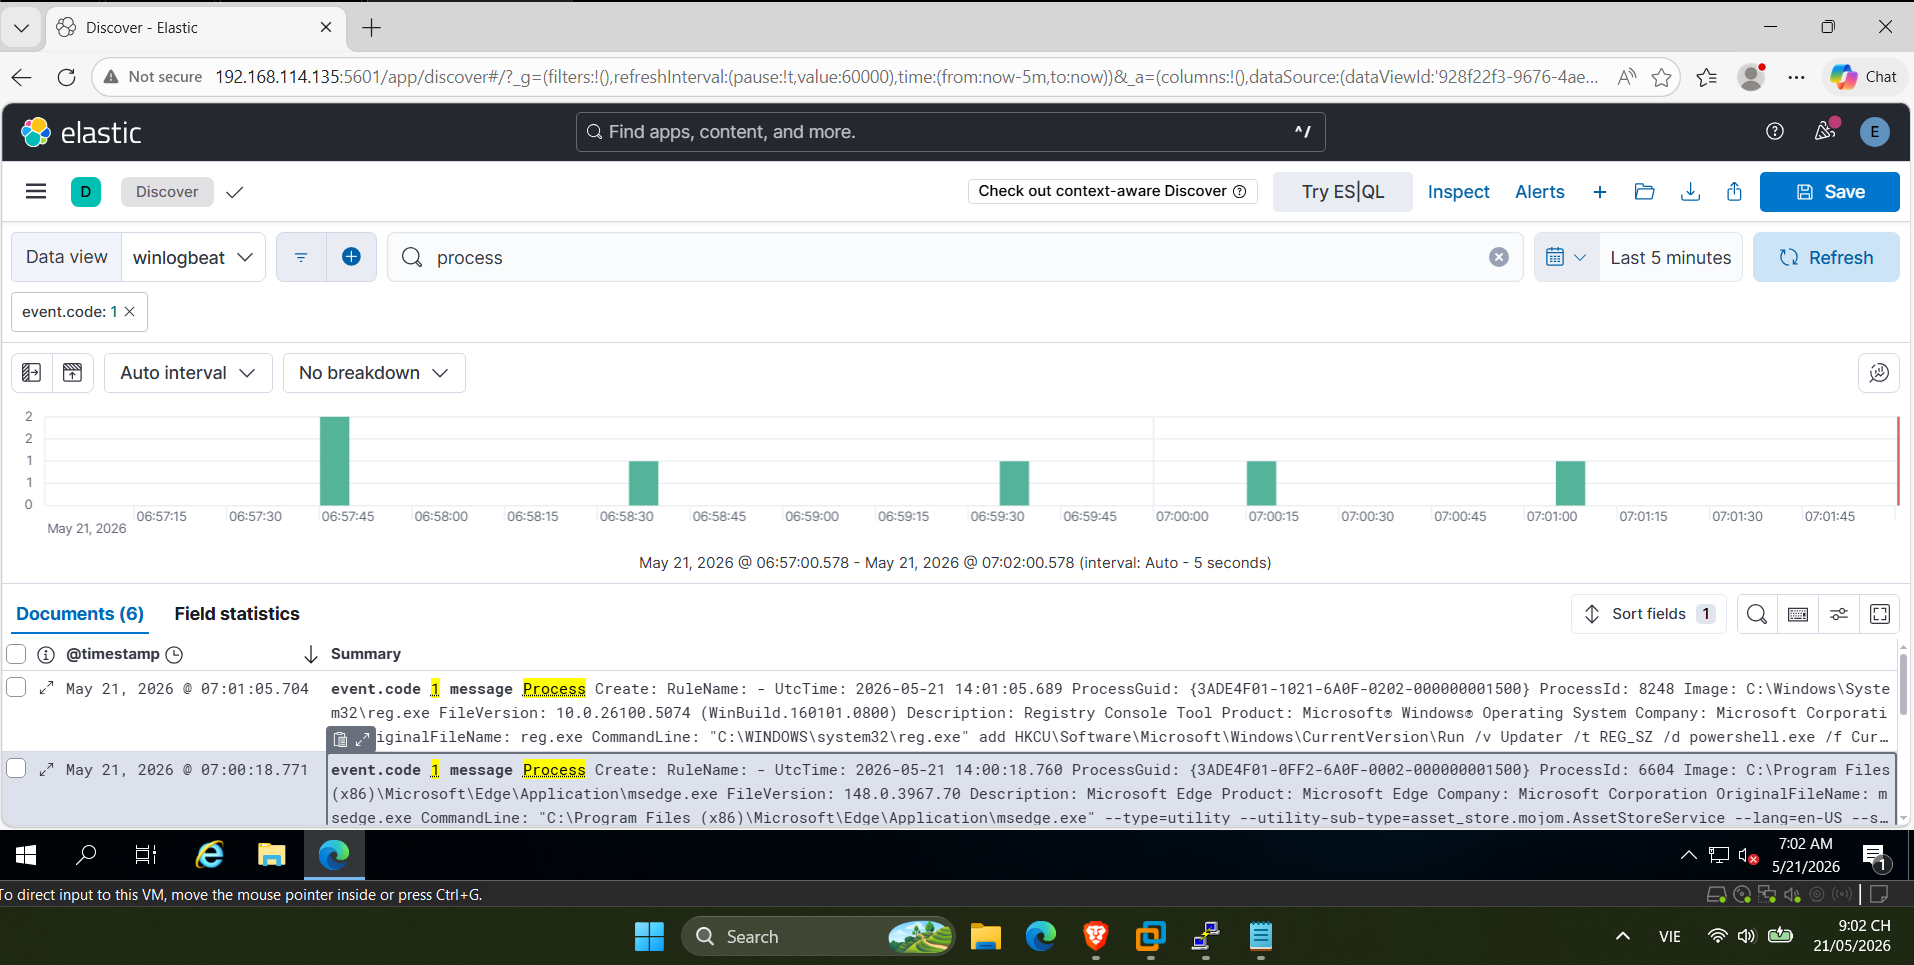Viewport: 1914px width, 965px height.
Task: Click the green D space avatar
Action: click(x=86, y=192)
